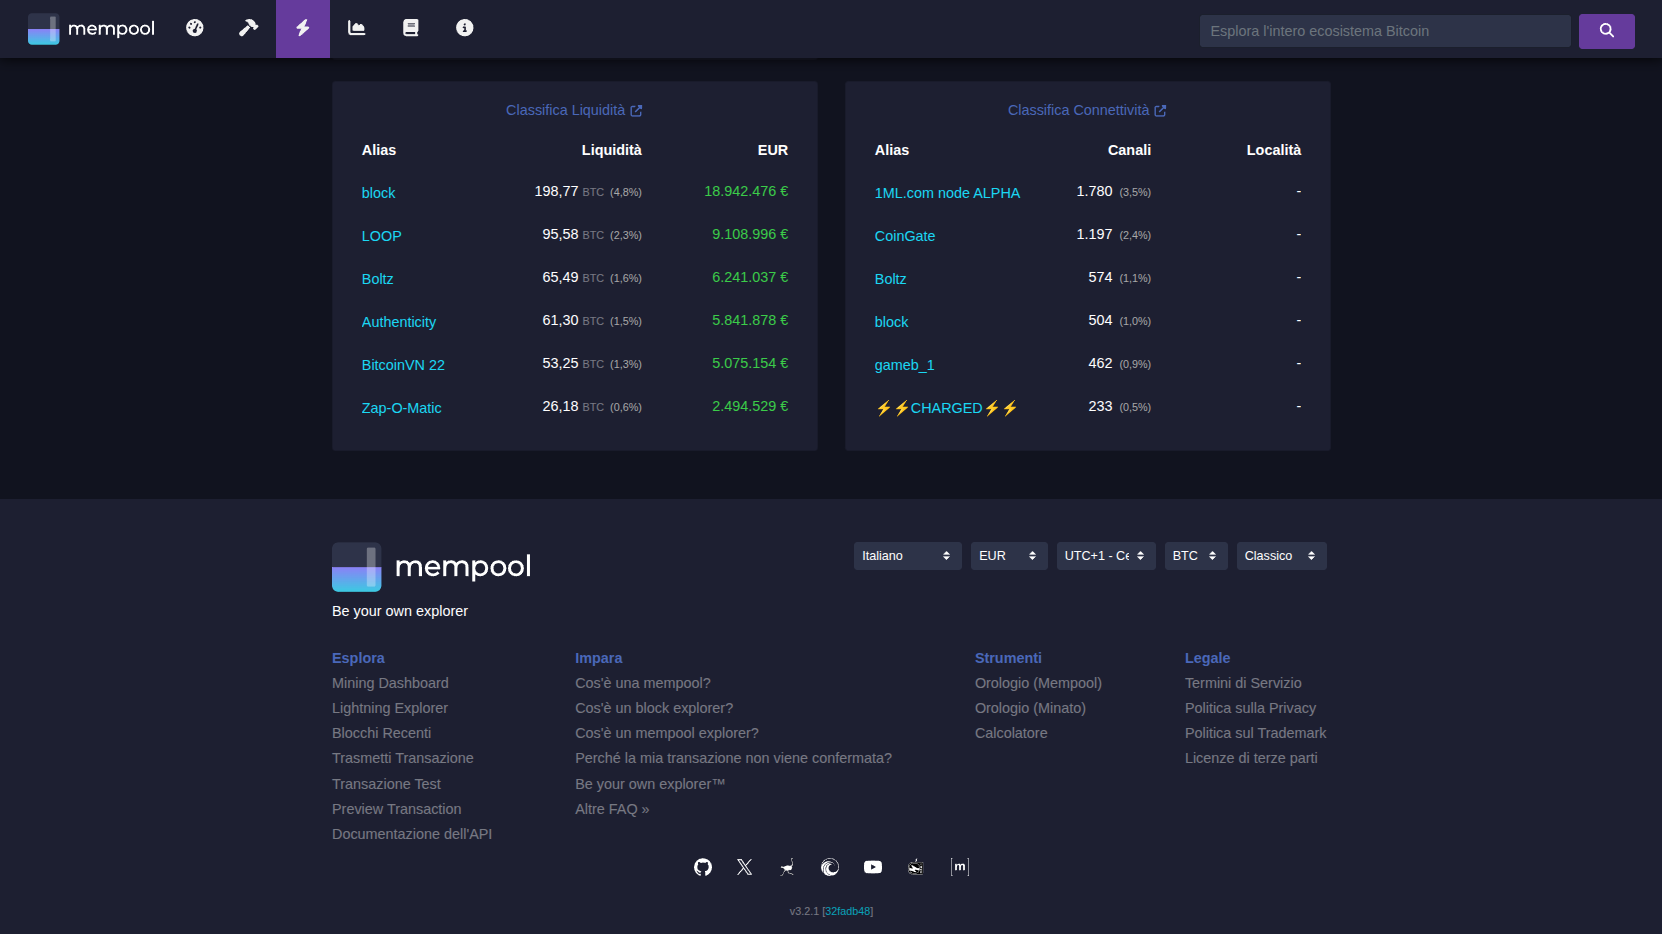Screen dimensions: 1662x934
Task: Open the Classifica Liquidità ranking link
Action: (x=573, y=110)
